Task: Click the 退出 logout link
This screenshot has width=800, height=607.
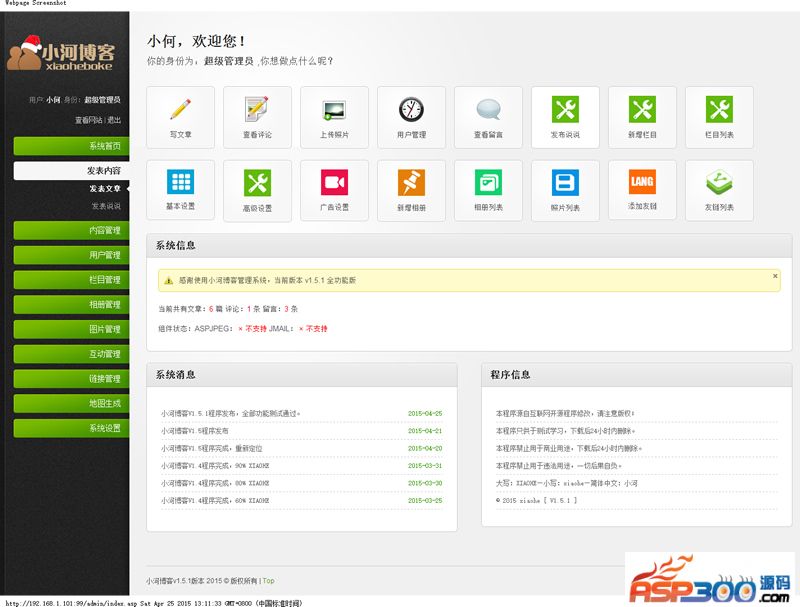Action: click(114, 120)
